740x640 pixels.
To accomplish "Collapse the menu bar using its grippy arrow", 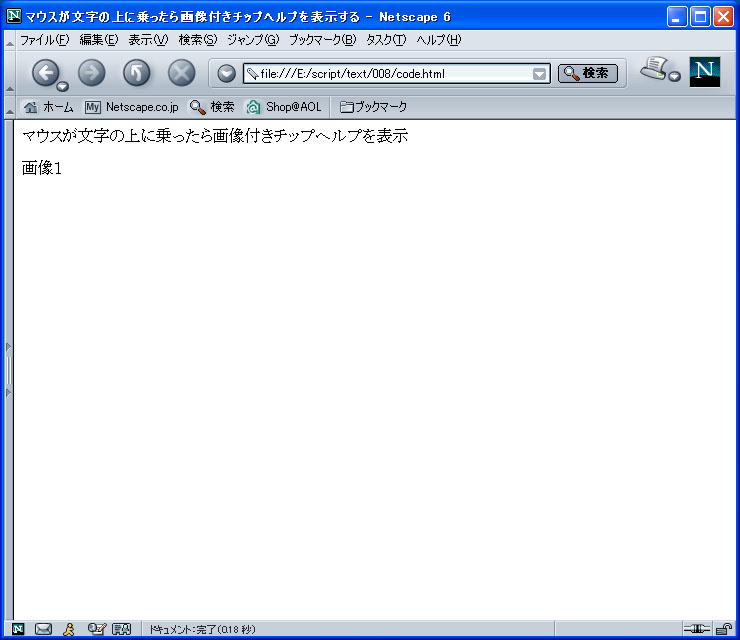I will coord(9,40).
